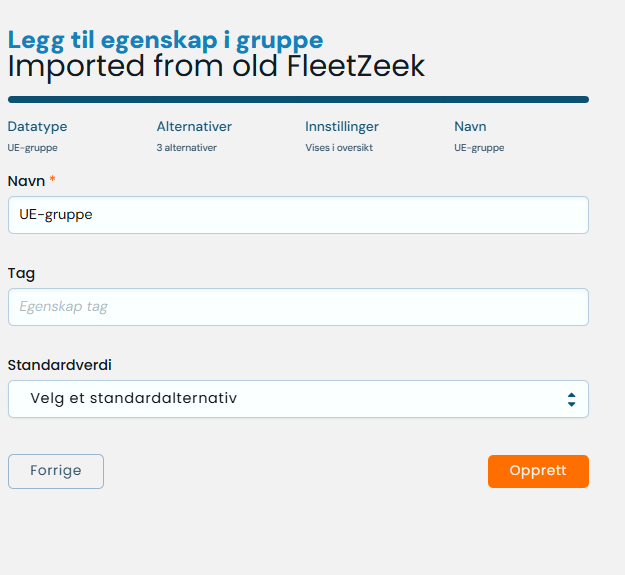Switch to the Alternativer step
The width and height of the screenshot is (625, 575).
(194, 127)
